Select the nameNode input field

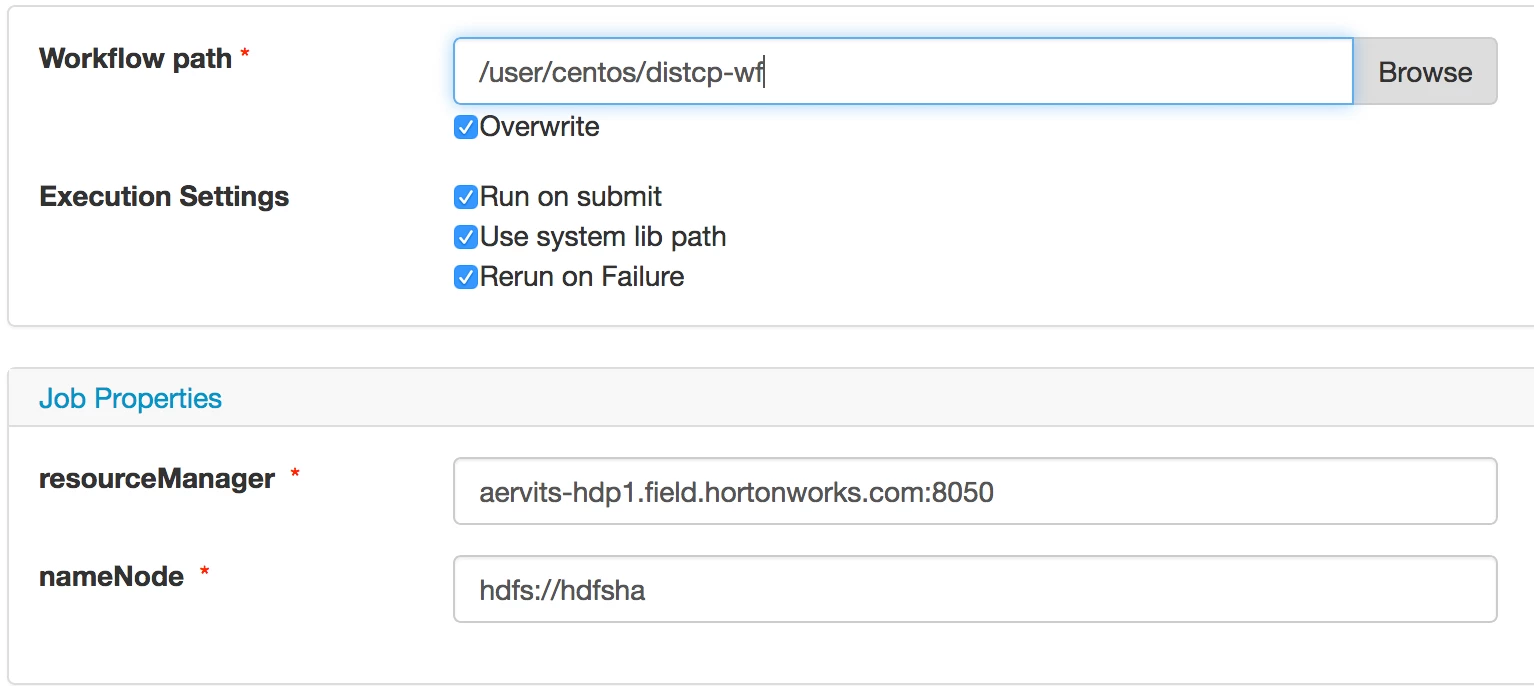(x=975, y=589)
